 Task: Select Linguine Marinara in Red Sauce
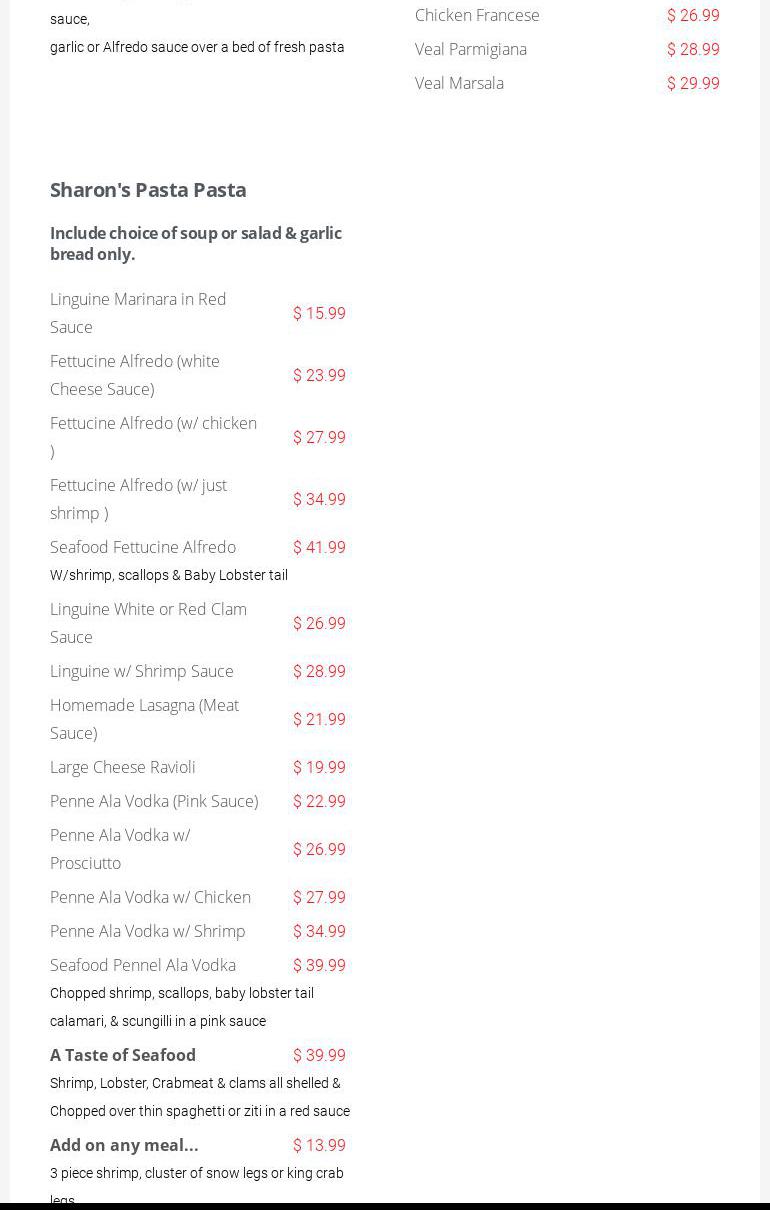[x=138, y=312]
